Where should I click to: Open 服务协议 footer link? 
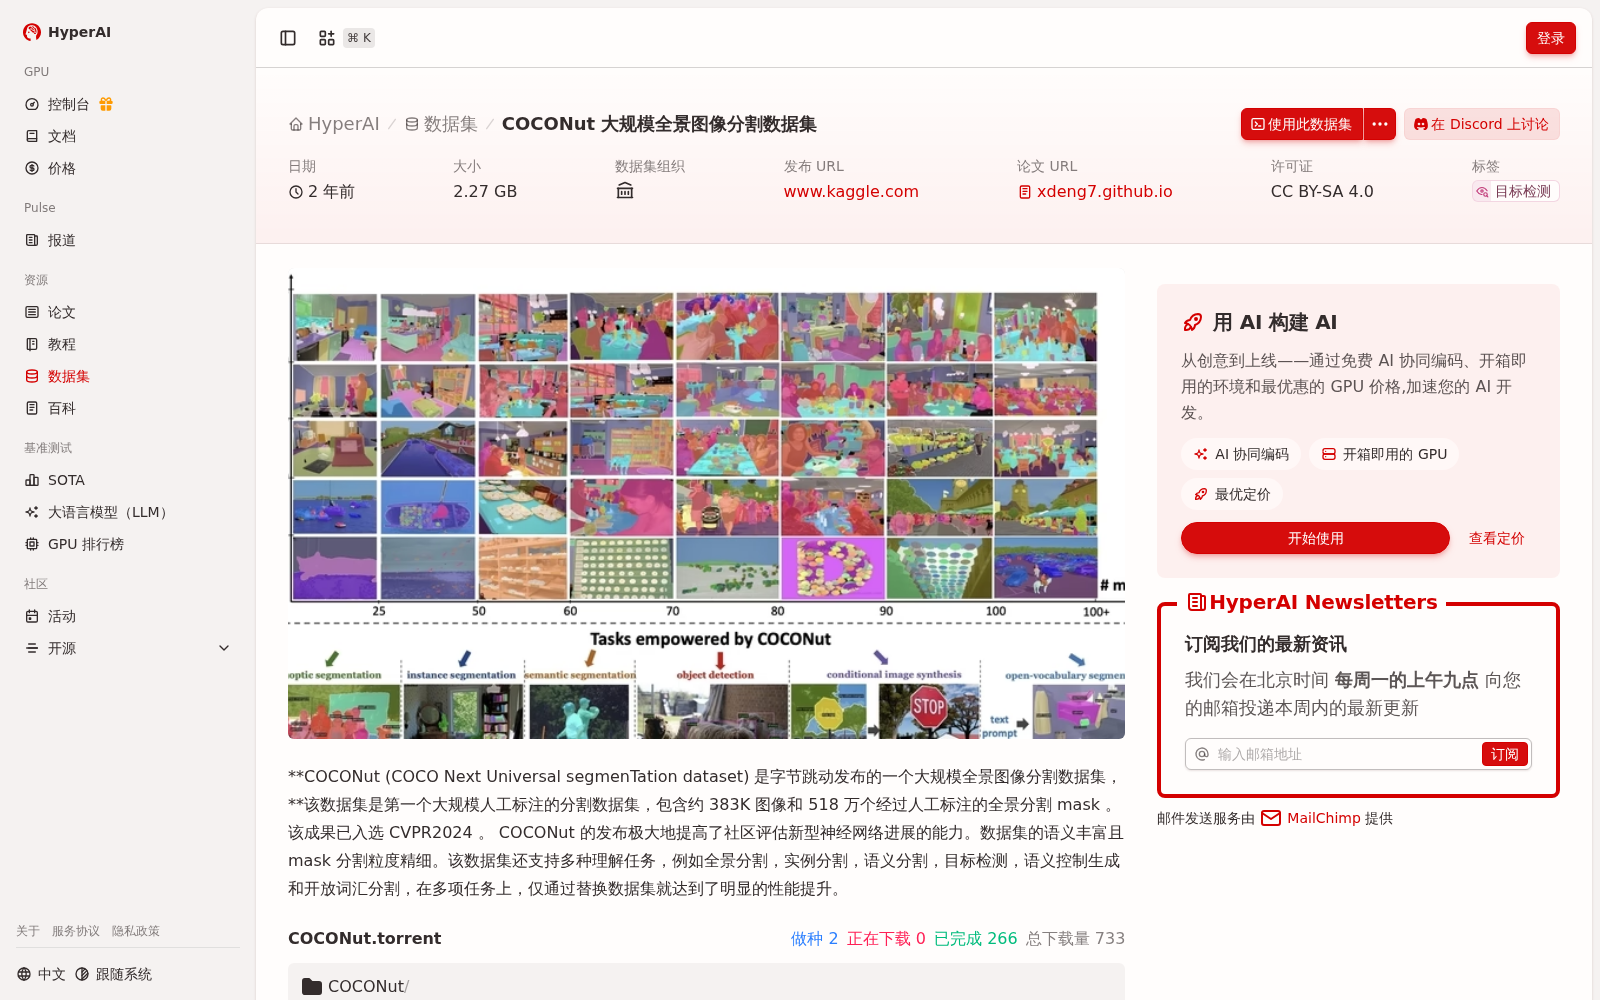(x=76, y=931)
